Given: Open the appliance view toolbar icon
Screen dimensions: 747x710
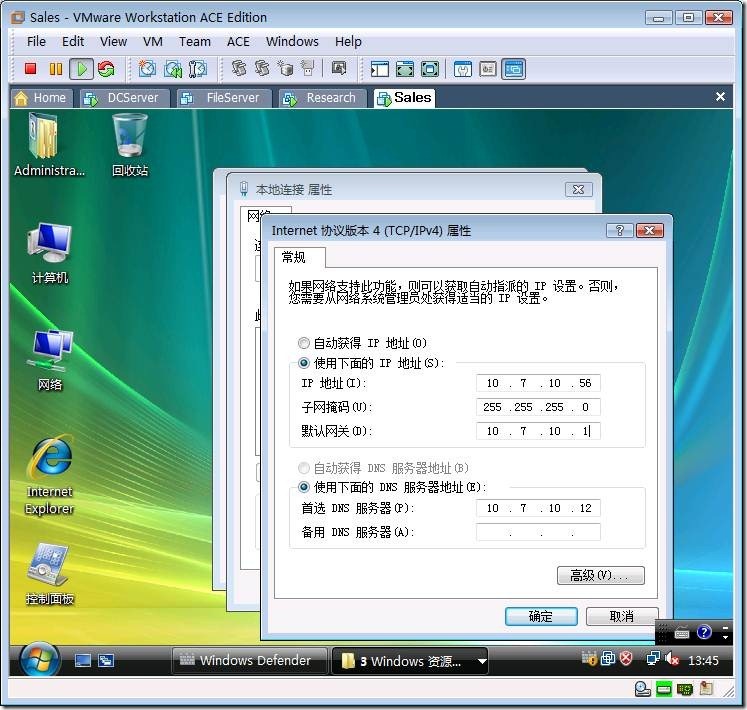Looking at the screenshot, I should coord(488,69).
